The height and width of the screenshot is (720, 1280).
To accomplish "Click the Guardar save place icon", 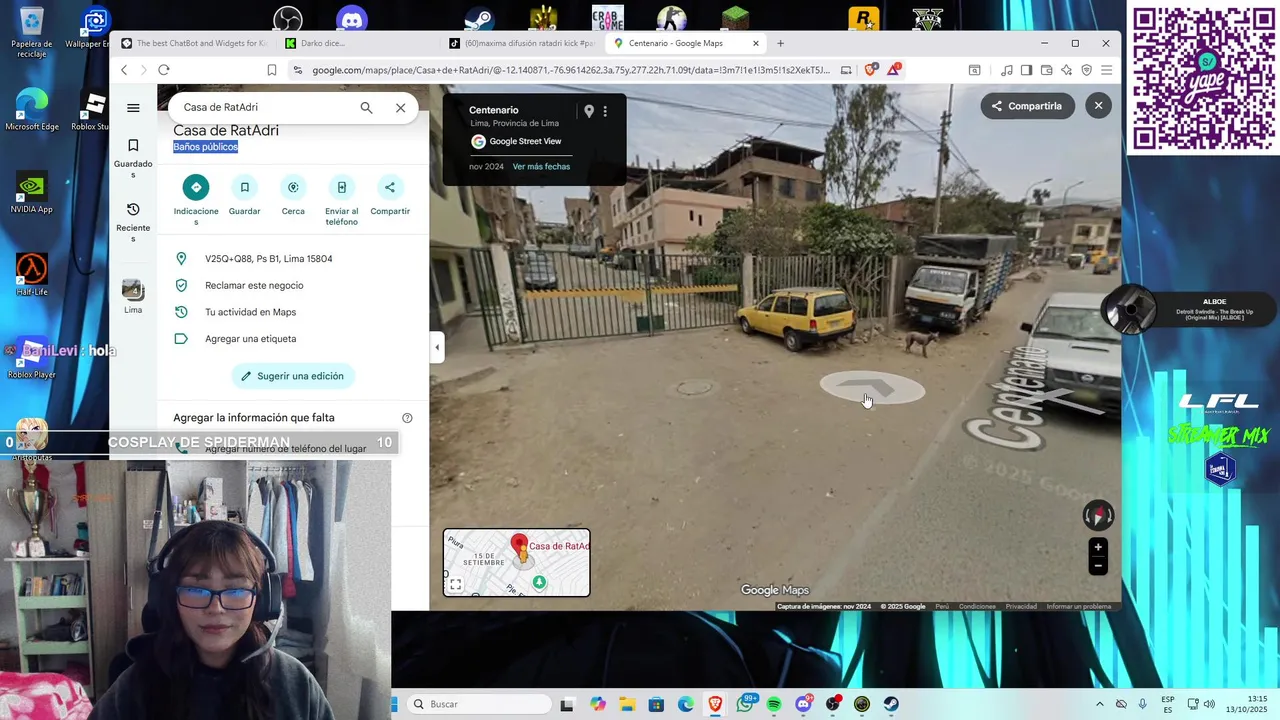I will click(x=244, y=187).
